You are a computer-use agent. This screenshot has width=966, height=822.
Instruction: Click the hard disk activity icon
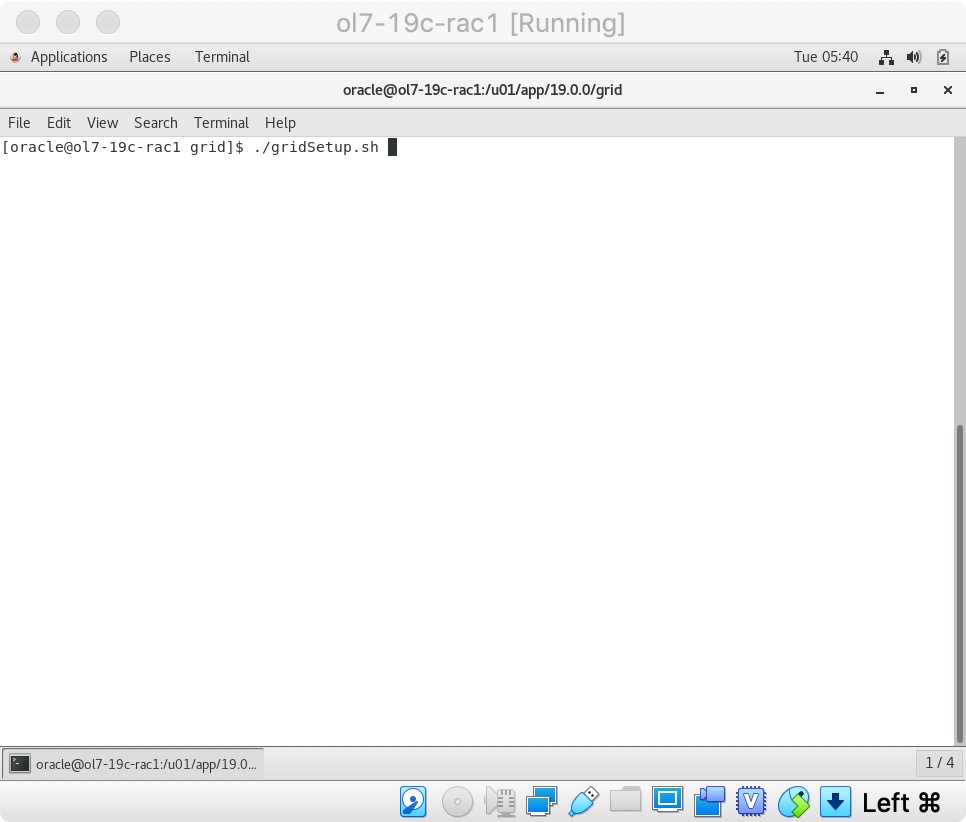point(413,802)
